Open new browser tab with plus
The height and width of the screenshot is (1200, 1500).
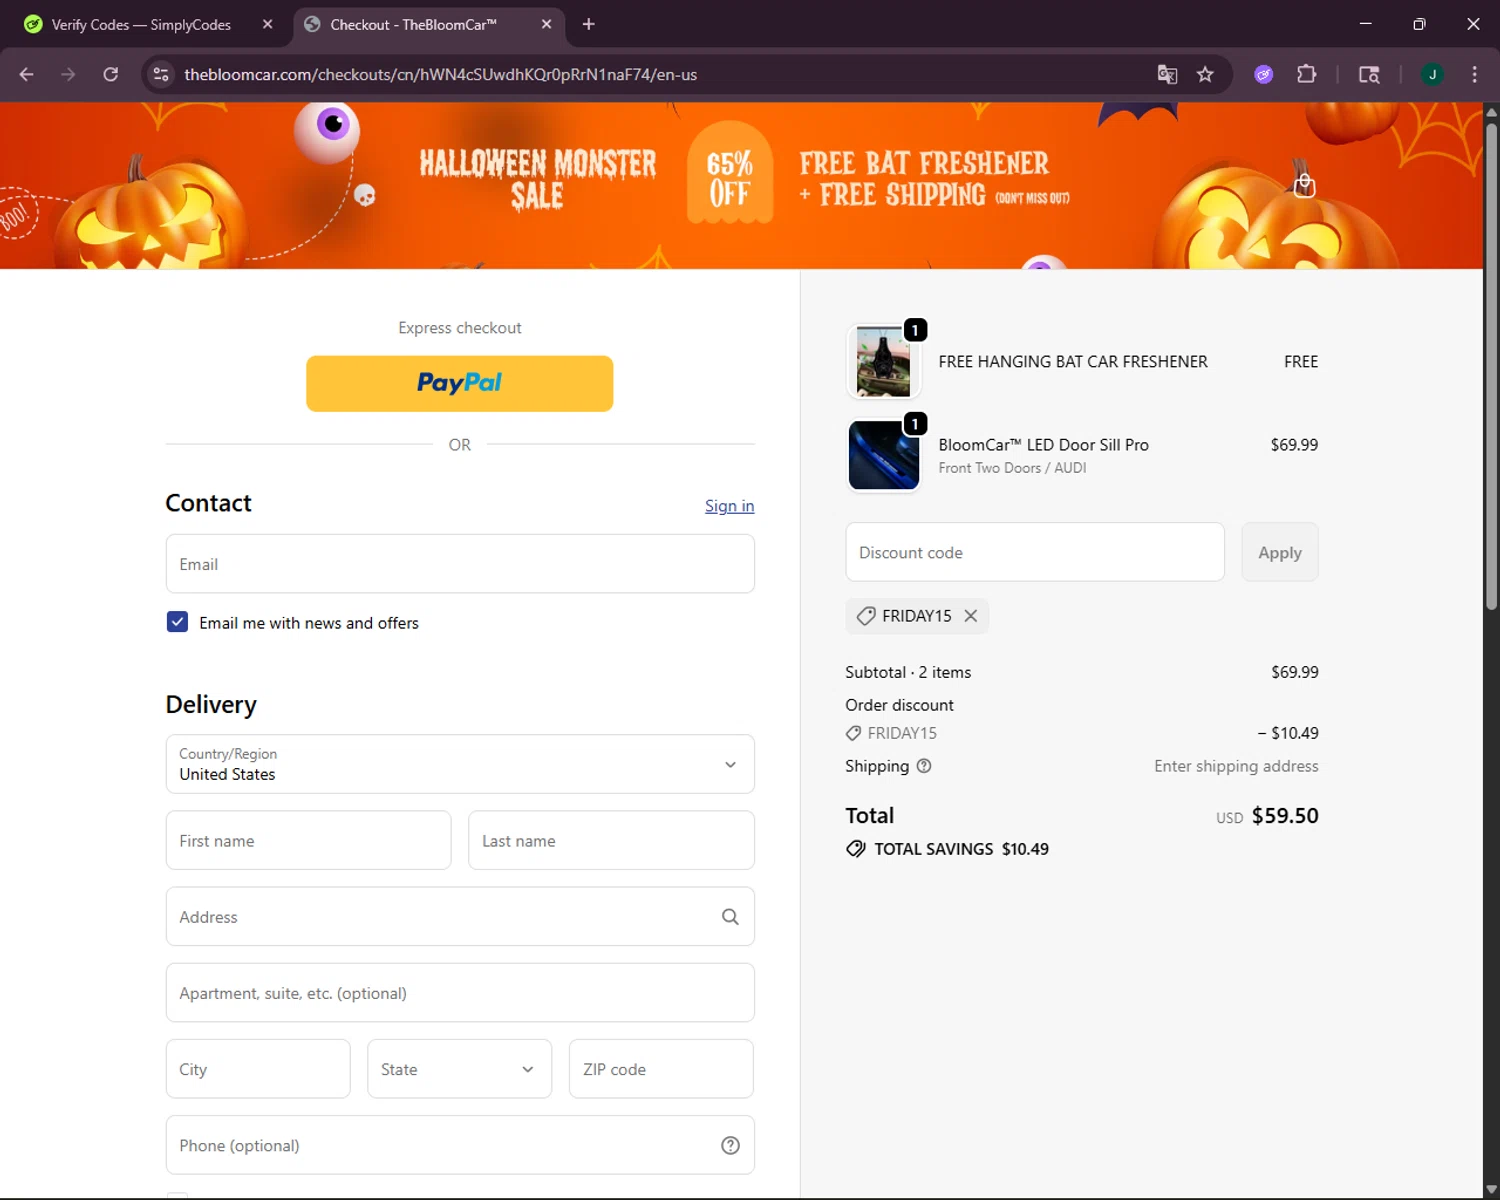point(589,24)
